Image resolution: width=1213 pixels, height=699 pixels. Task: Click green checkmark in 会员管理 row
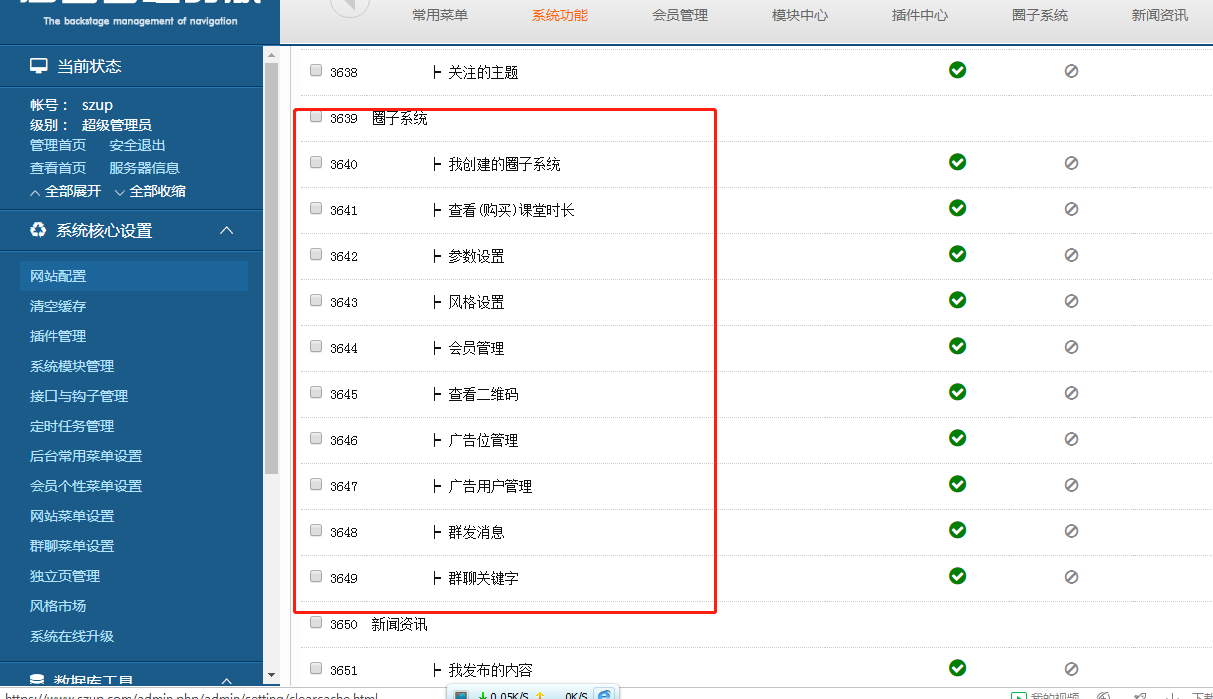[x=957, y=346]
